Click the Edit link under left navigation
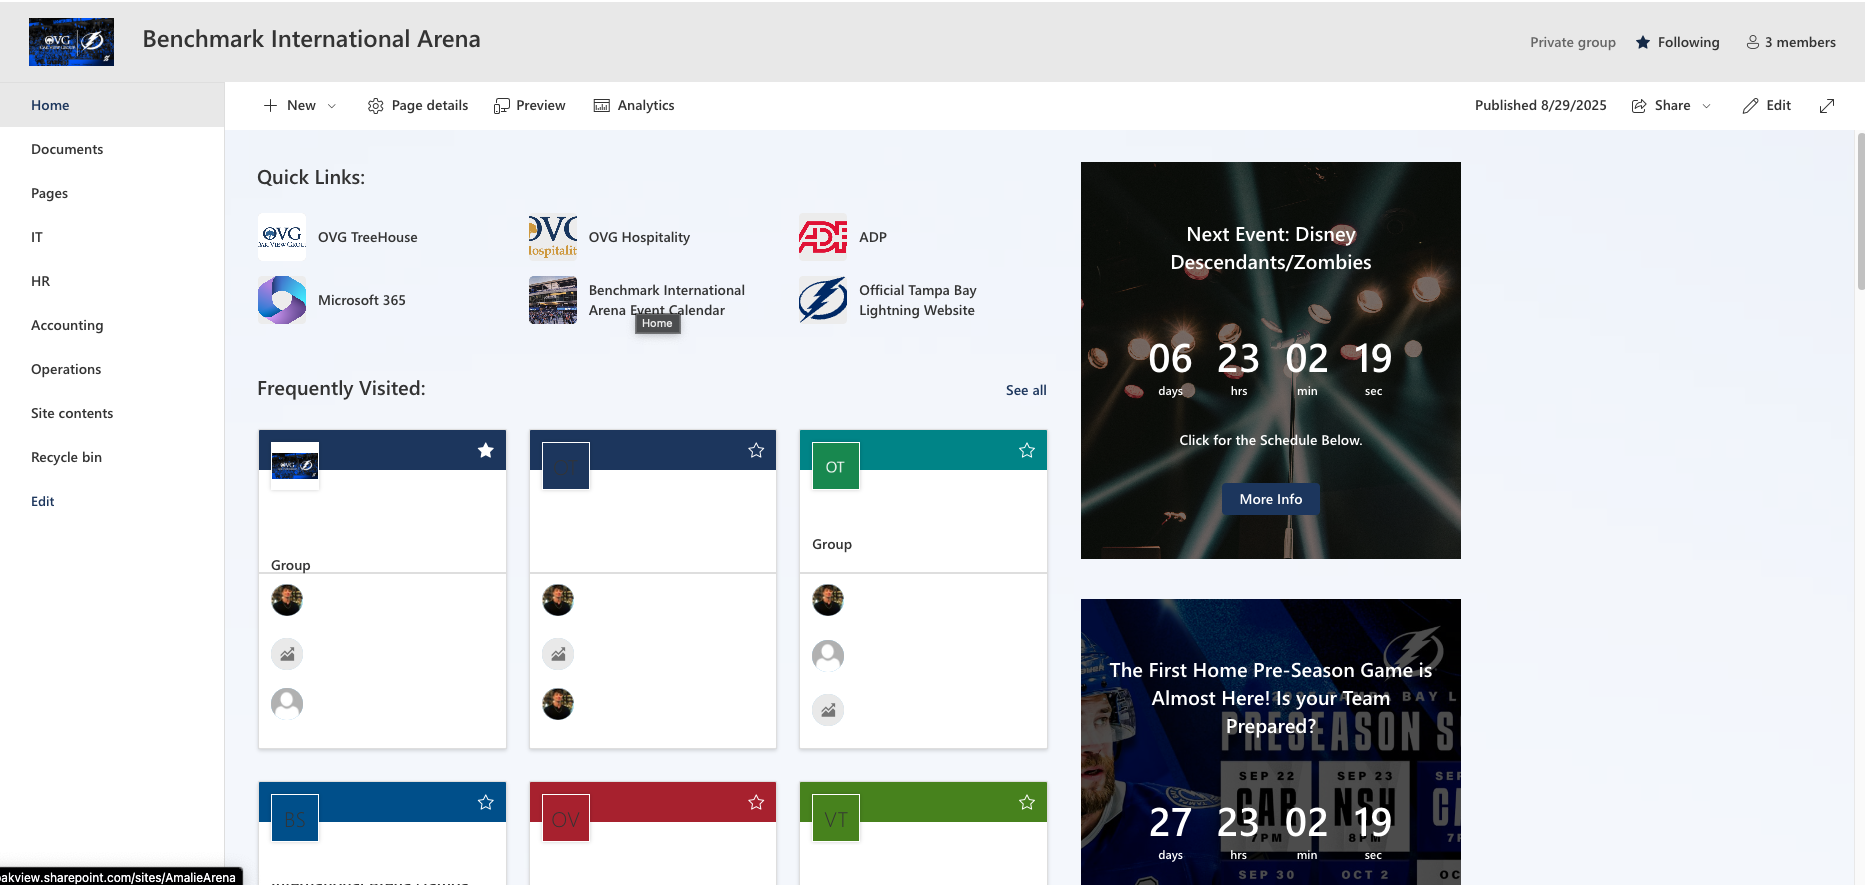 tap(43, 501)
